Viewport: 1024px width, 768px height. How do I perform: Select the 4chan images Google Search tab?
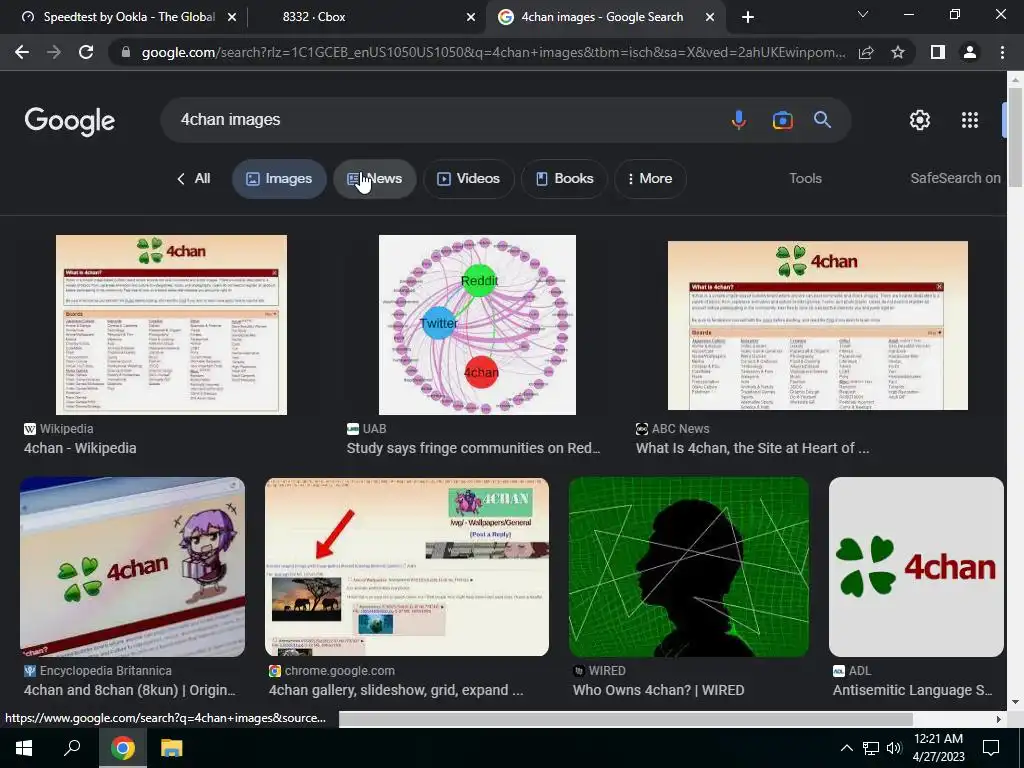604,17
